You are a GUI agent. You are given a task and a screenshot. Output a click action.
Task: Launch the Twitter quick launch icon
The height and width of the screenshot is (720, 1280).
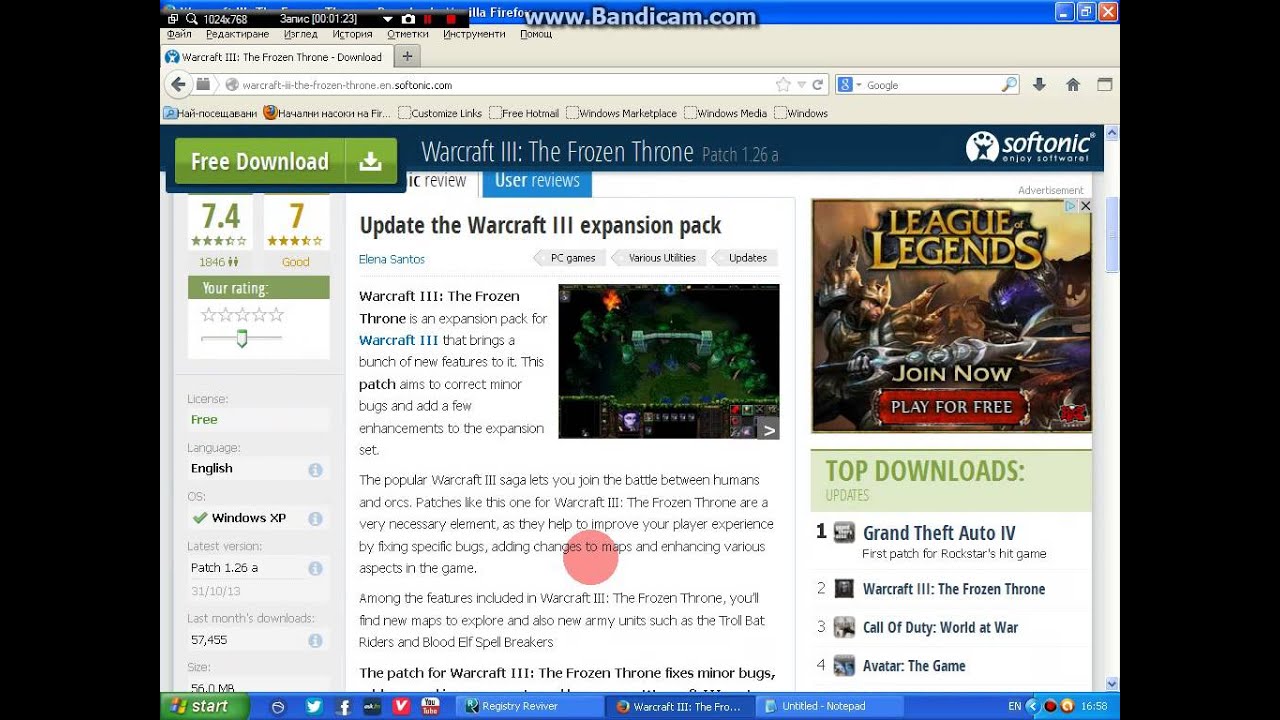[x=313, y=706]
